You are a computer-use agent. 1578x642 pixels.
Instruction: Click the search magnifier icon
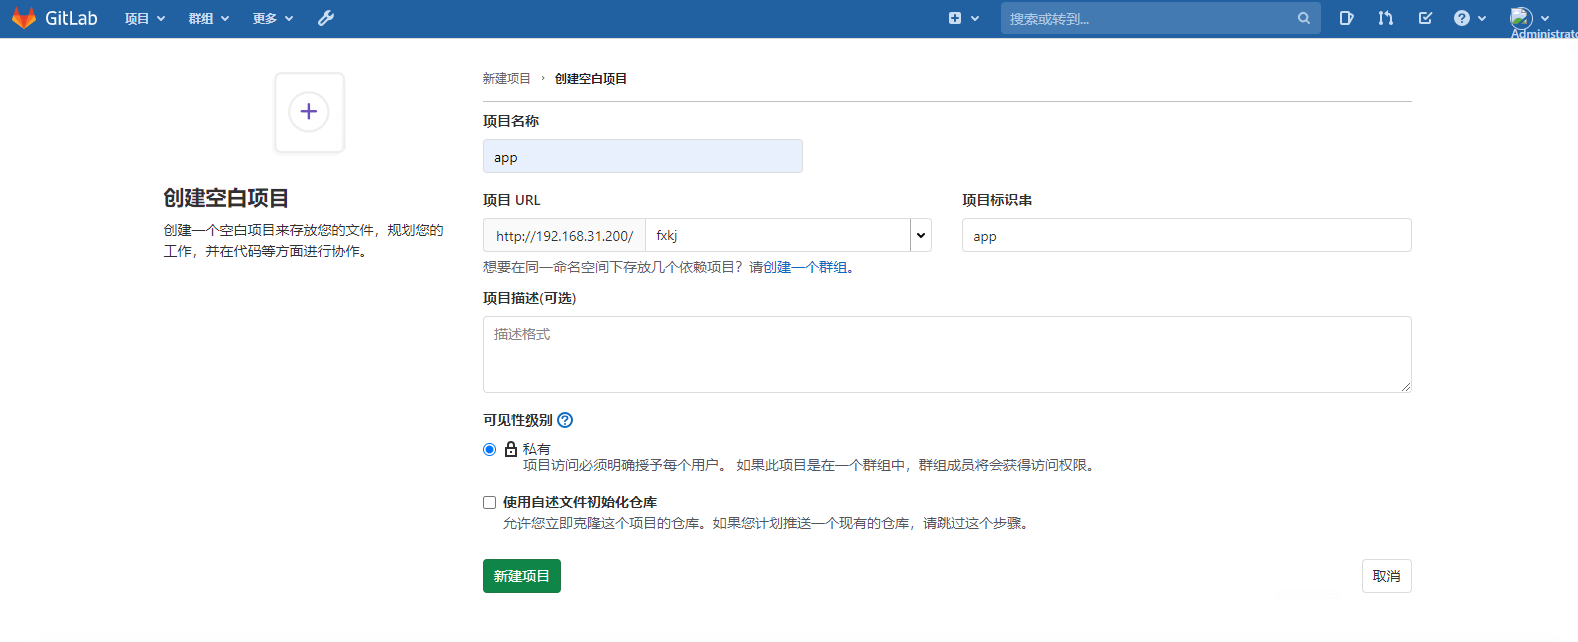click(x=1304, y=18)
